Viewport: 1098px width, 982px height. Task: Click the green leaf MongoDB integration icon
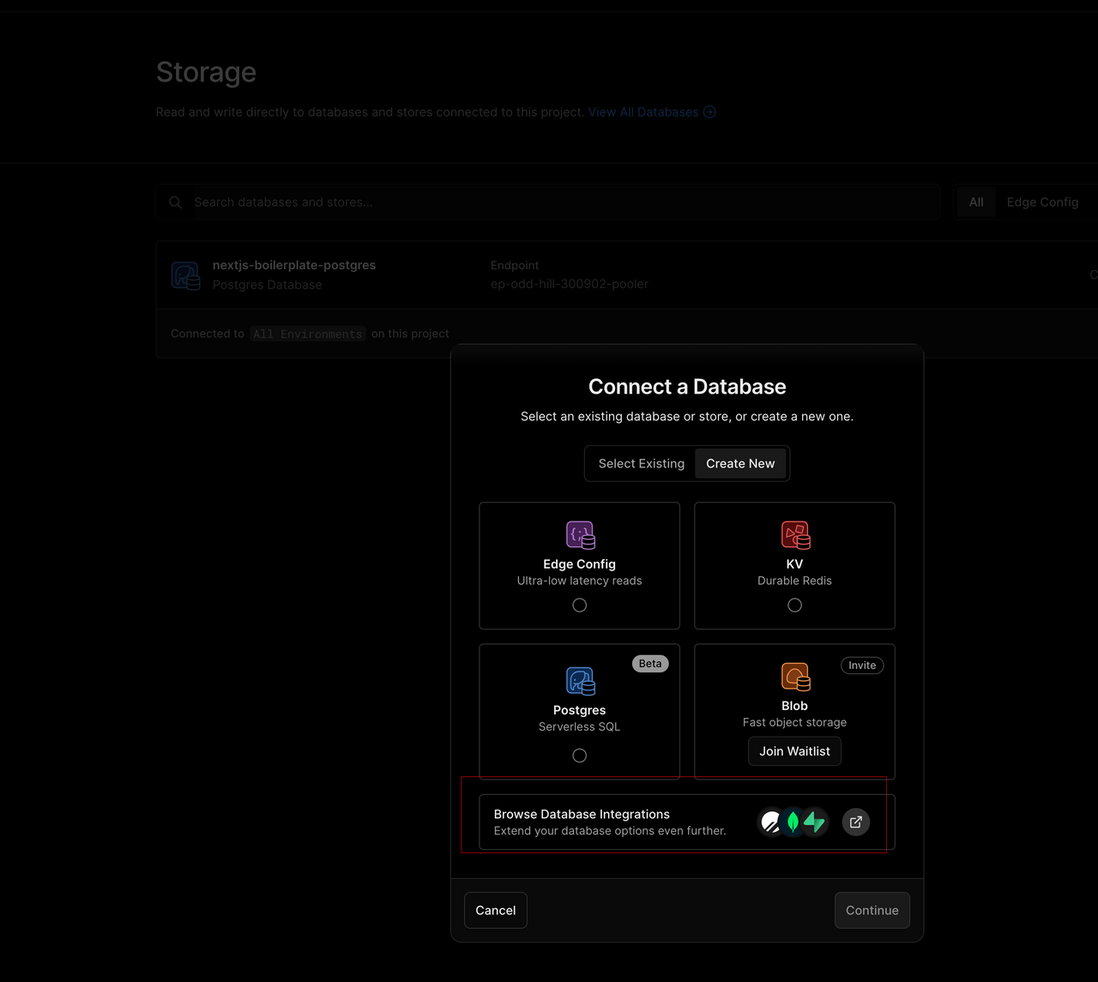(793, 822)
